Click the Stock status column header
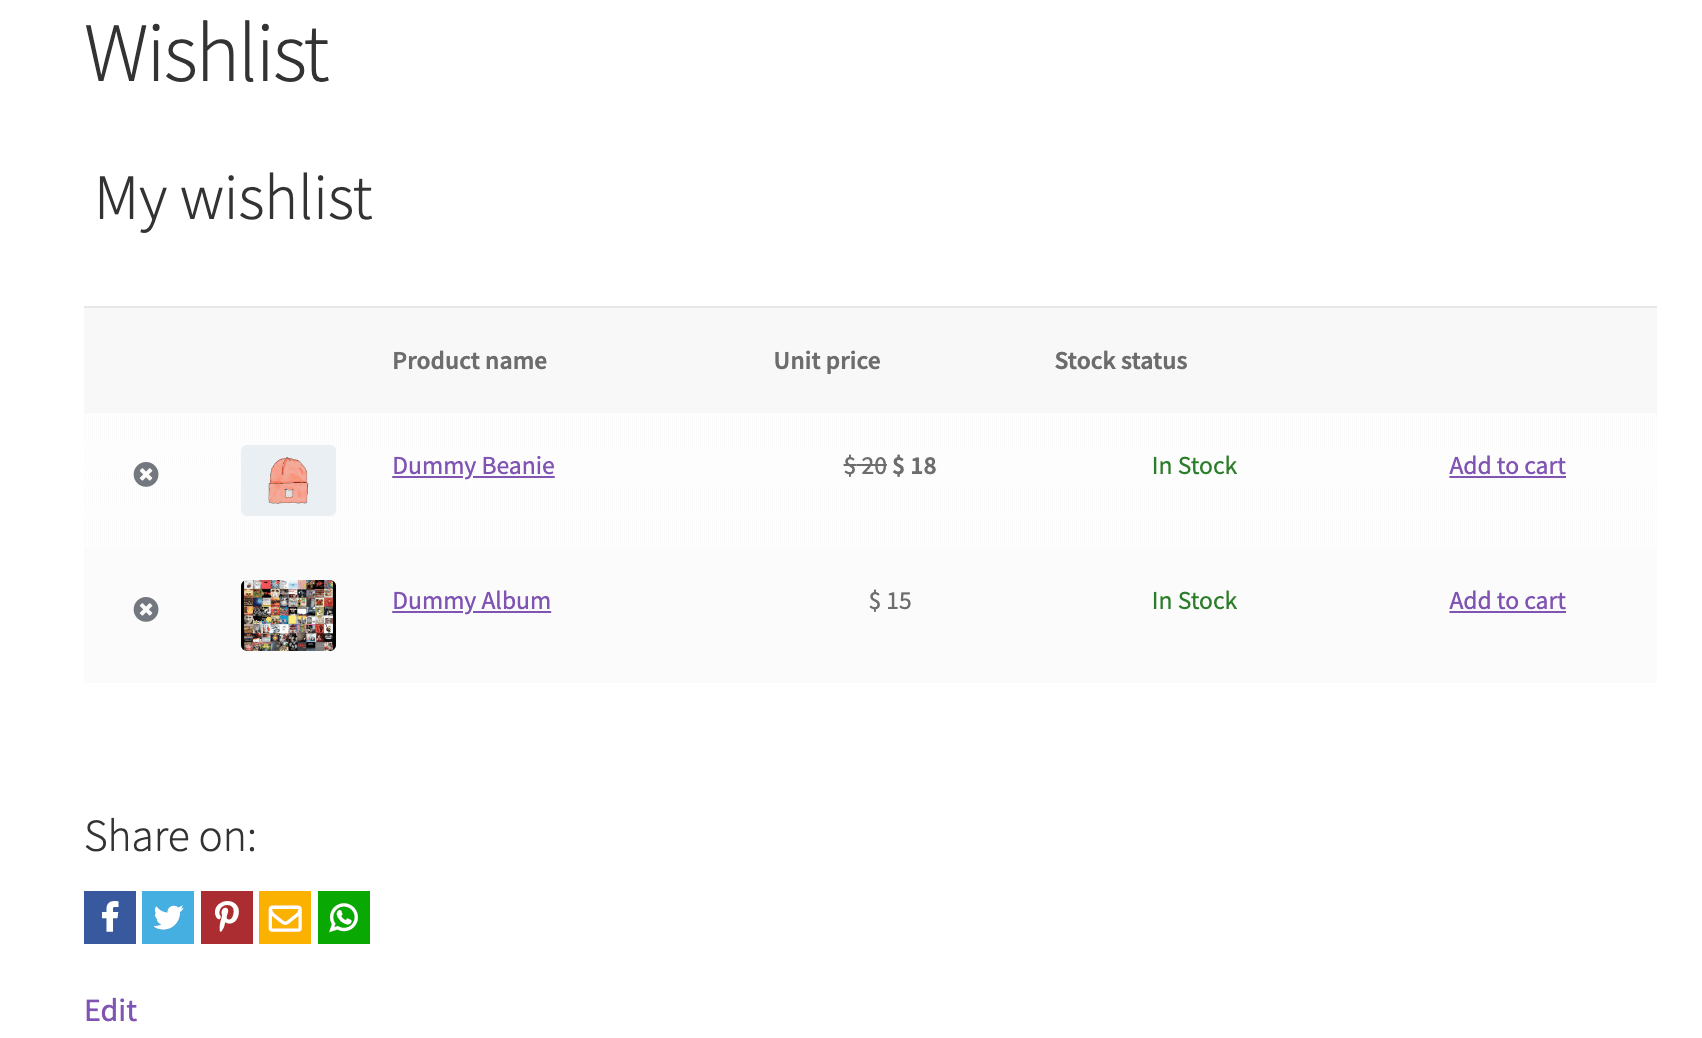Image resolution: width=1702 pixels, height=1038 pixels. [x=1120, y=360]
